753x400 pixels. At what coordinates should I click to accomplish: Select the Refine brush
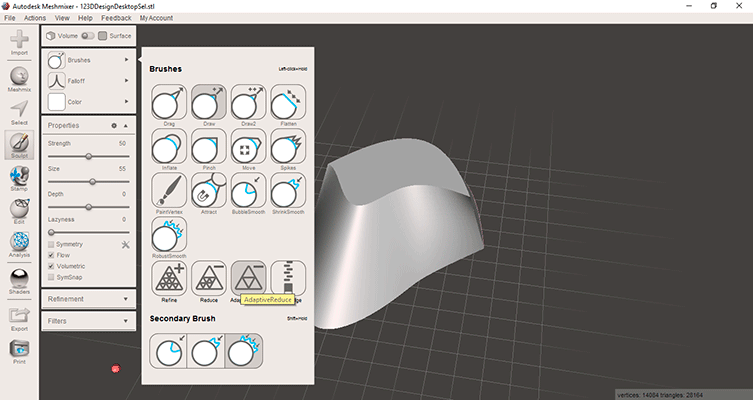pyautogui.click(x=169, y=279)
